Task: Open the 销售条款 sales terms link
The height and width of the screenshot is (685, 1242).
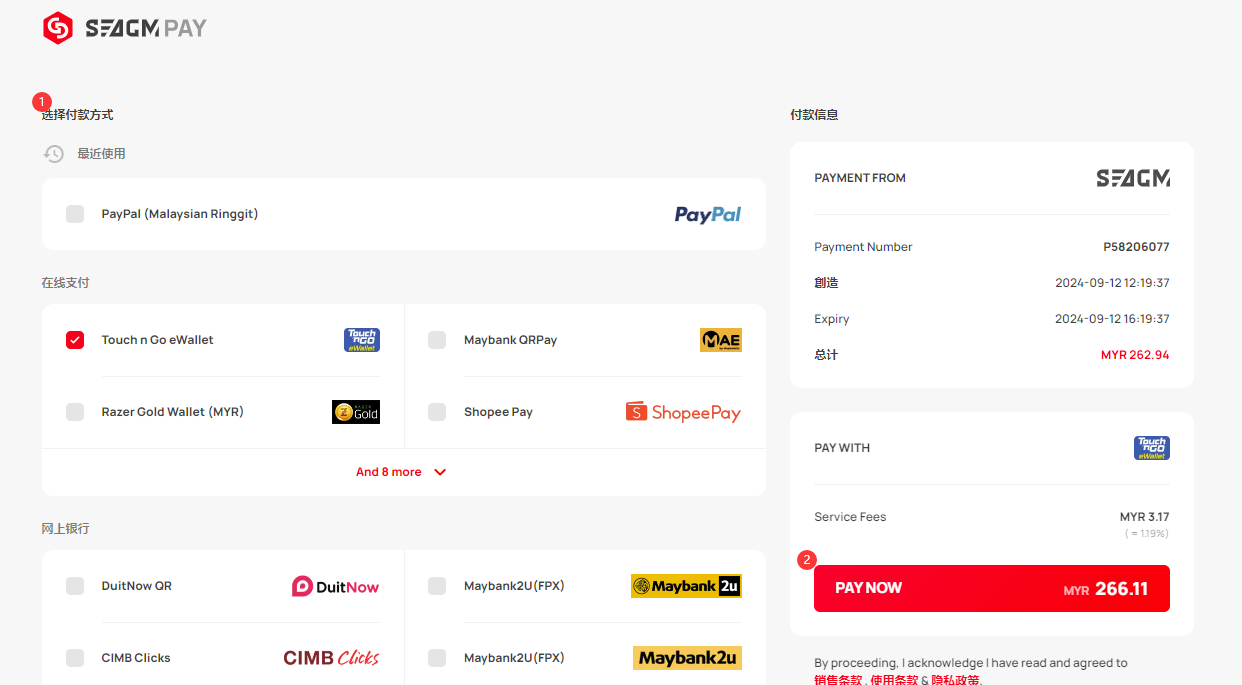Action: [x=838, y=679]
